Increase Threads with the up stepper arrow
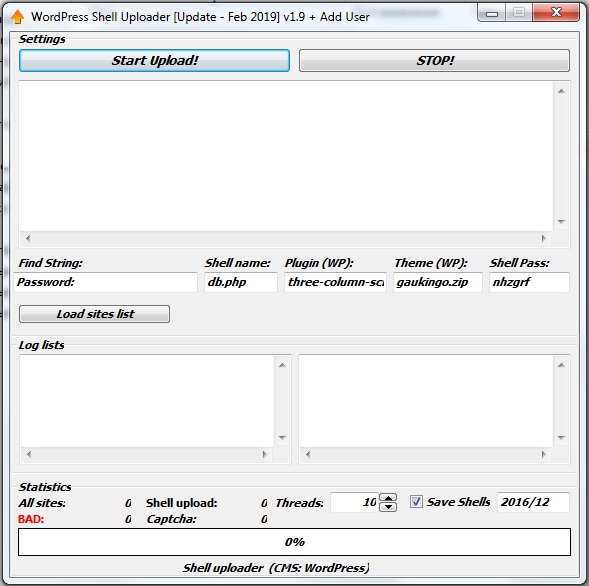This screenshot has width=589, height=586. pyautogui.click(x=388, y=498)
